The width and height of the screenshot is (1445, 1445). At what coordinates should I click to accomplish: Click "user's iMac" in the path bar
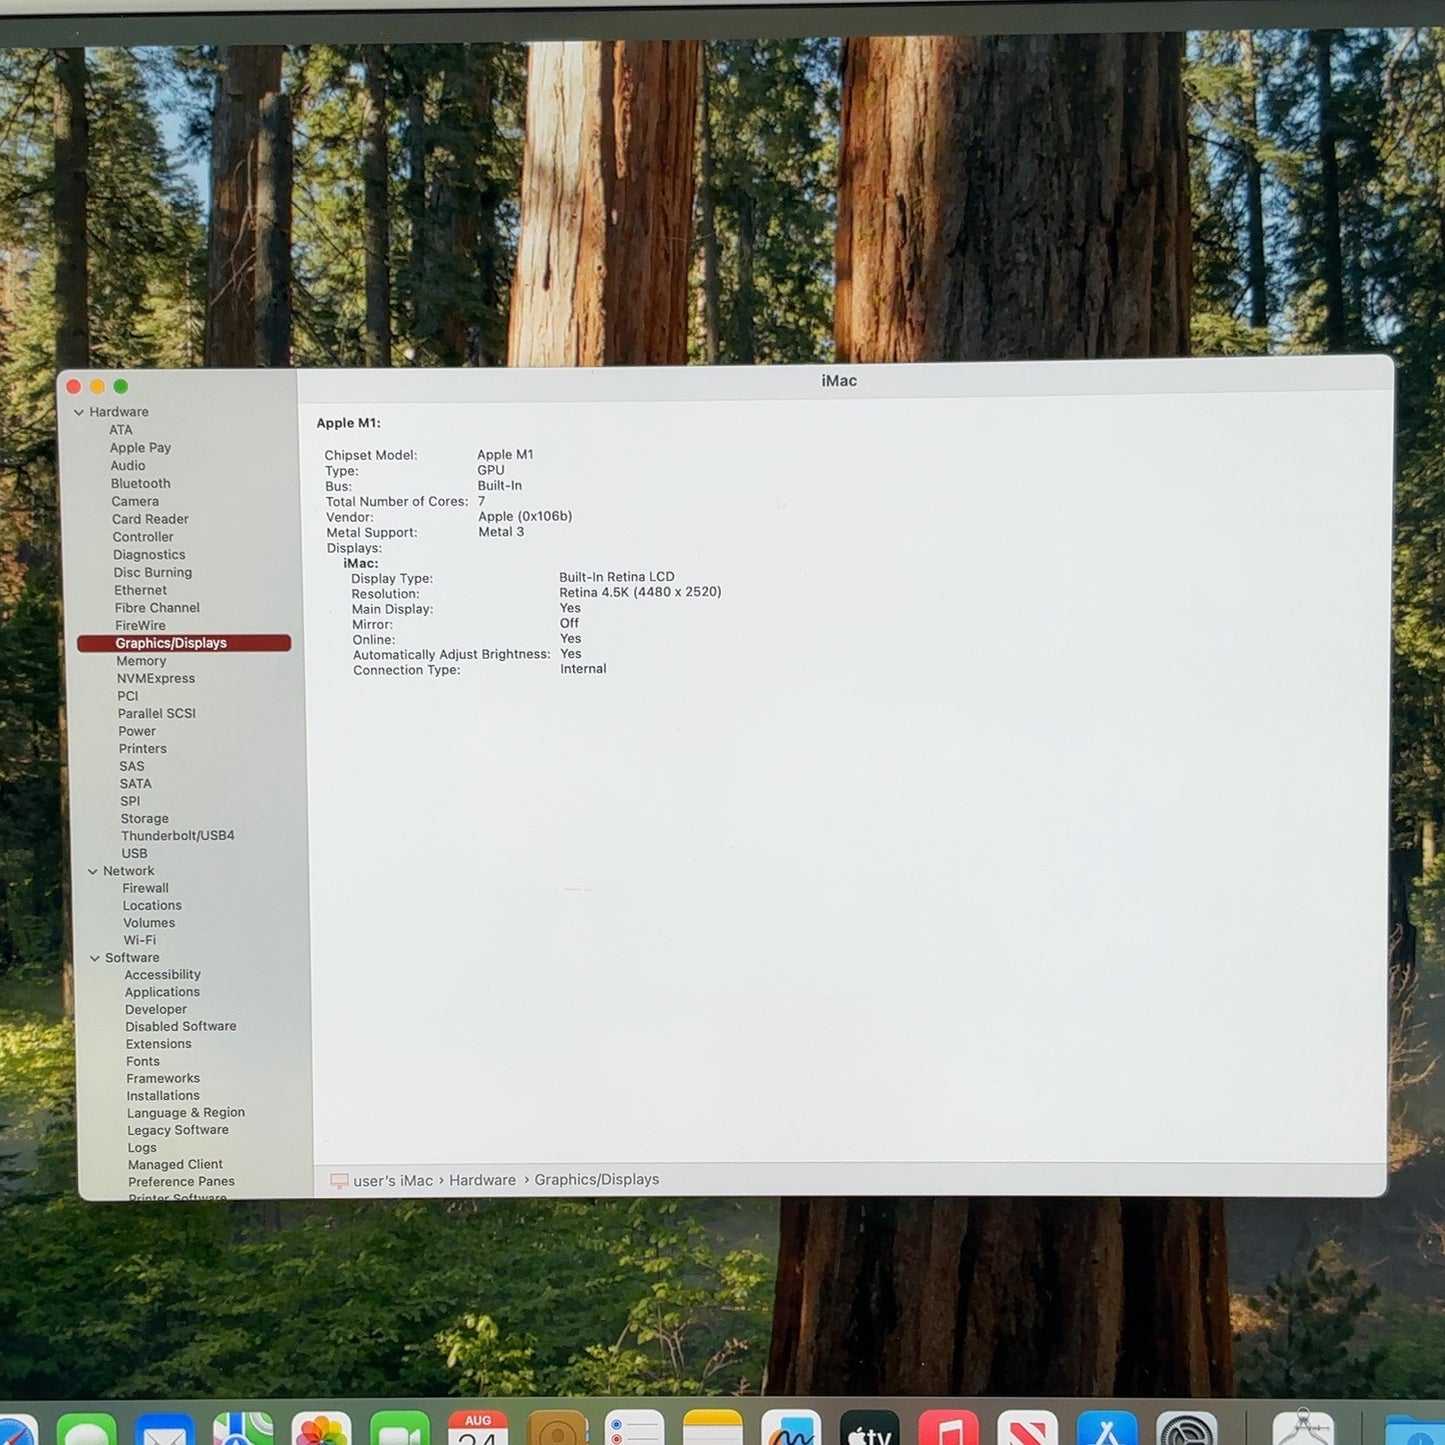pos(393,1181)
